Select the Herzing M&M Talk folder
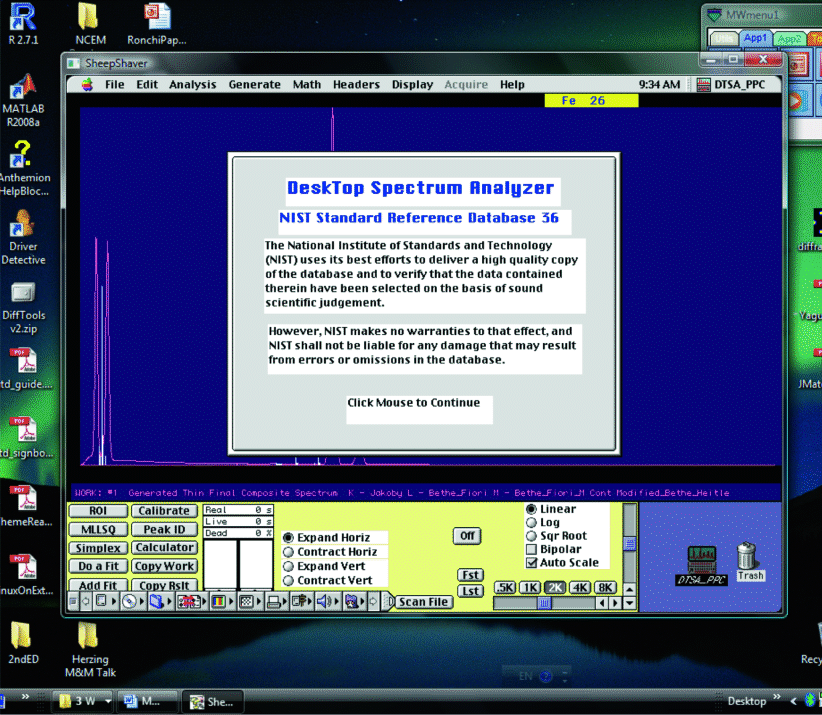The image size is (822, 715). [x=90, y=650]
